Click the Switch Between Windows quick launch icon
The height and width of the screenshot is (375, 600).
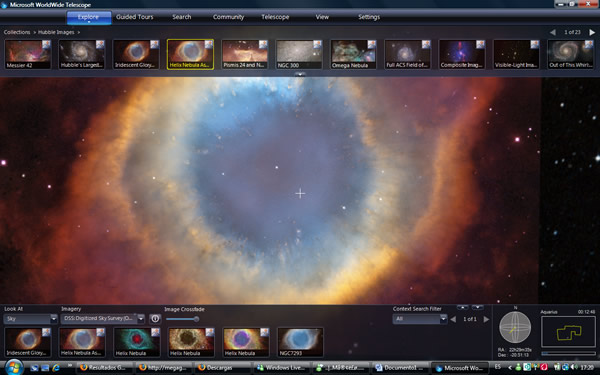click(45, 368)
